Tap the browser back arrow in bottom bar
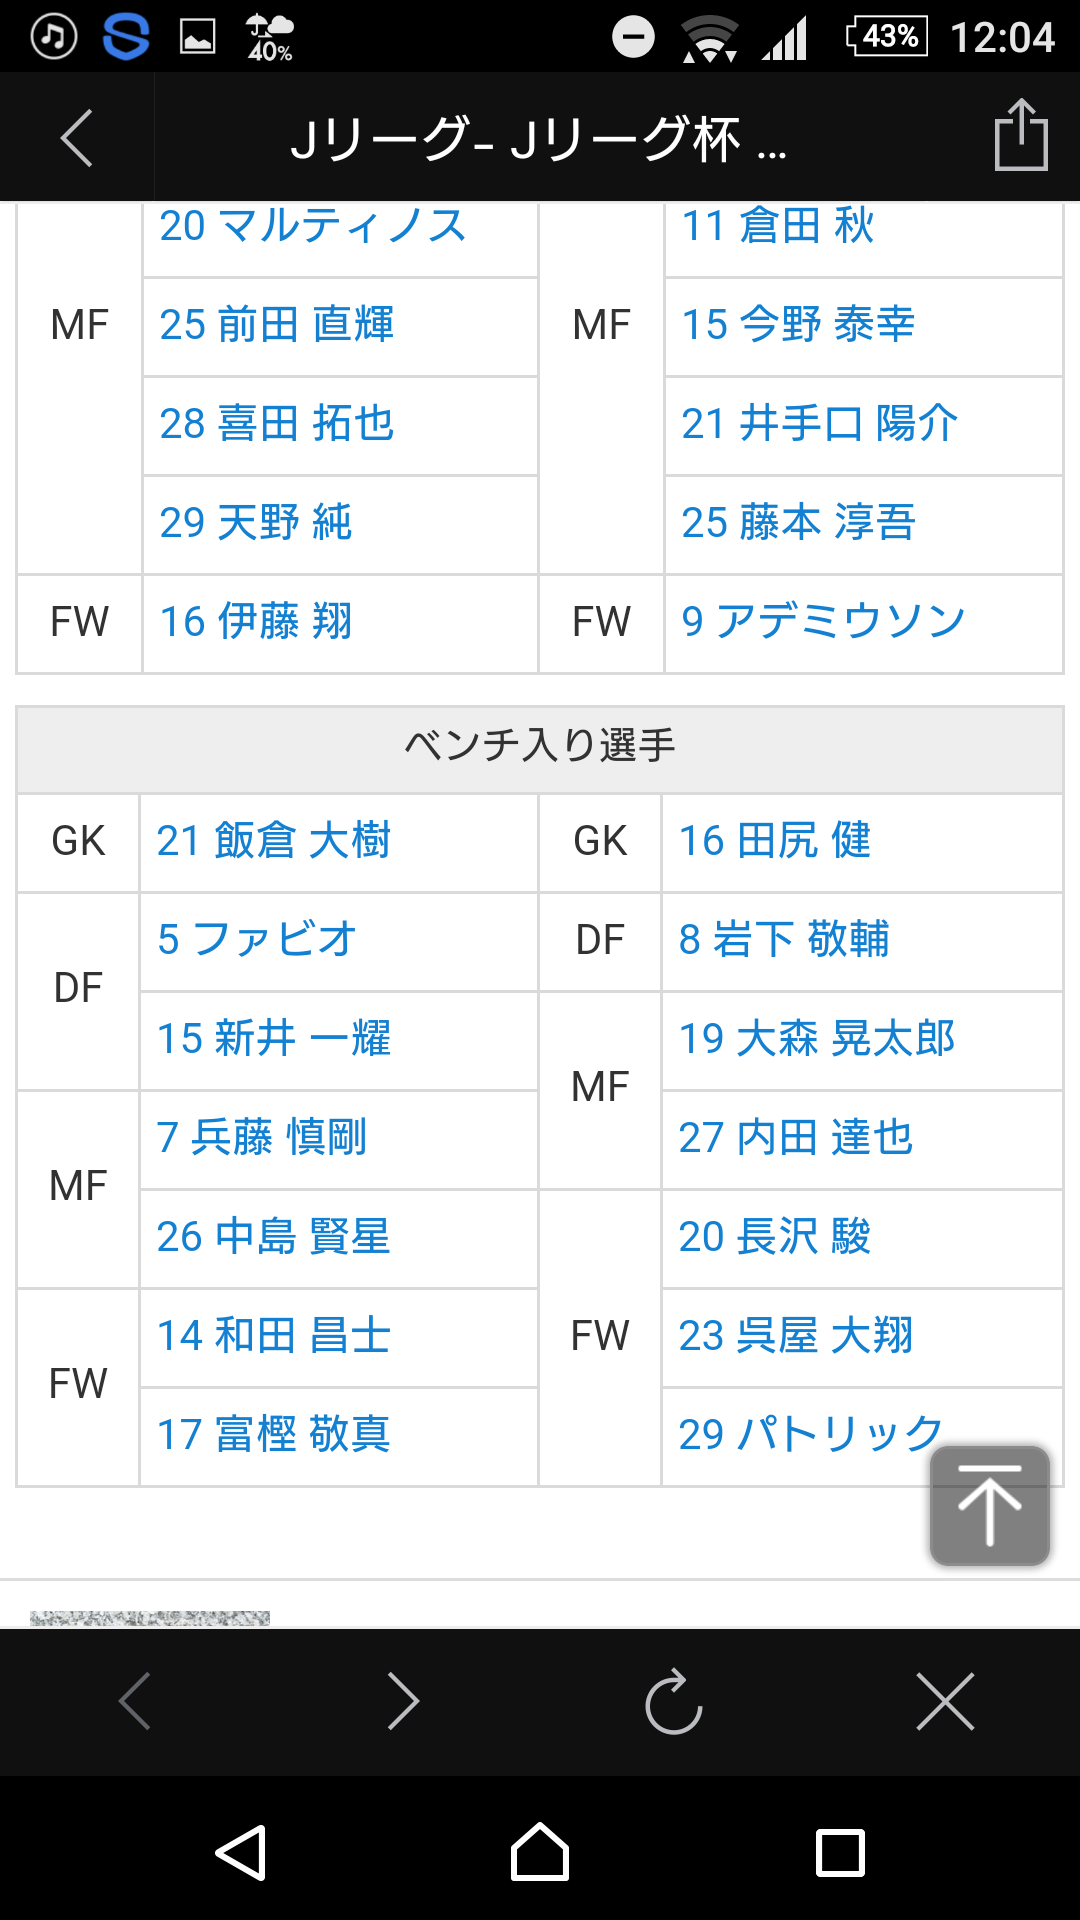Viewport: 1080px width, 1920px height. tap(135, 1701)
